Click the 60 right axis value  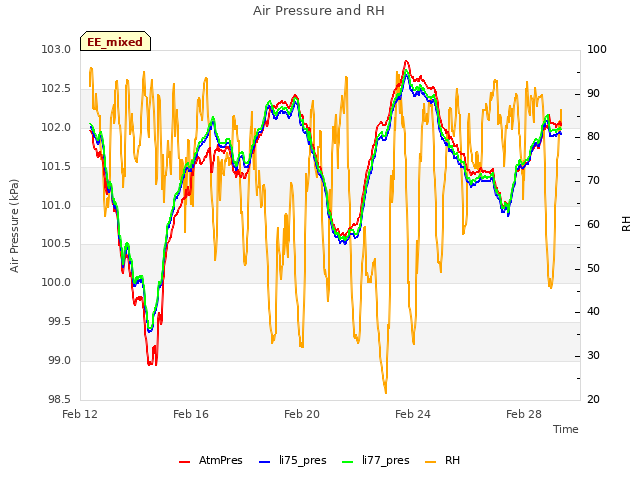593,224
